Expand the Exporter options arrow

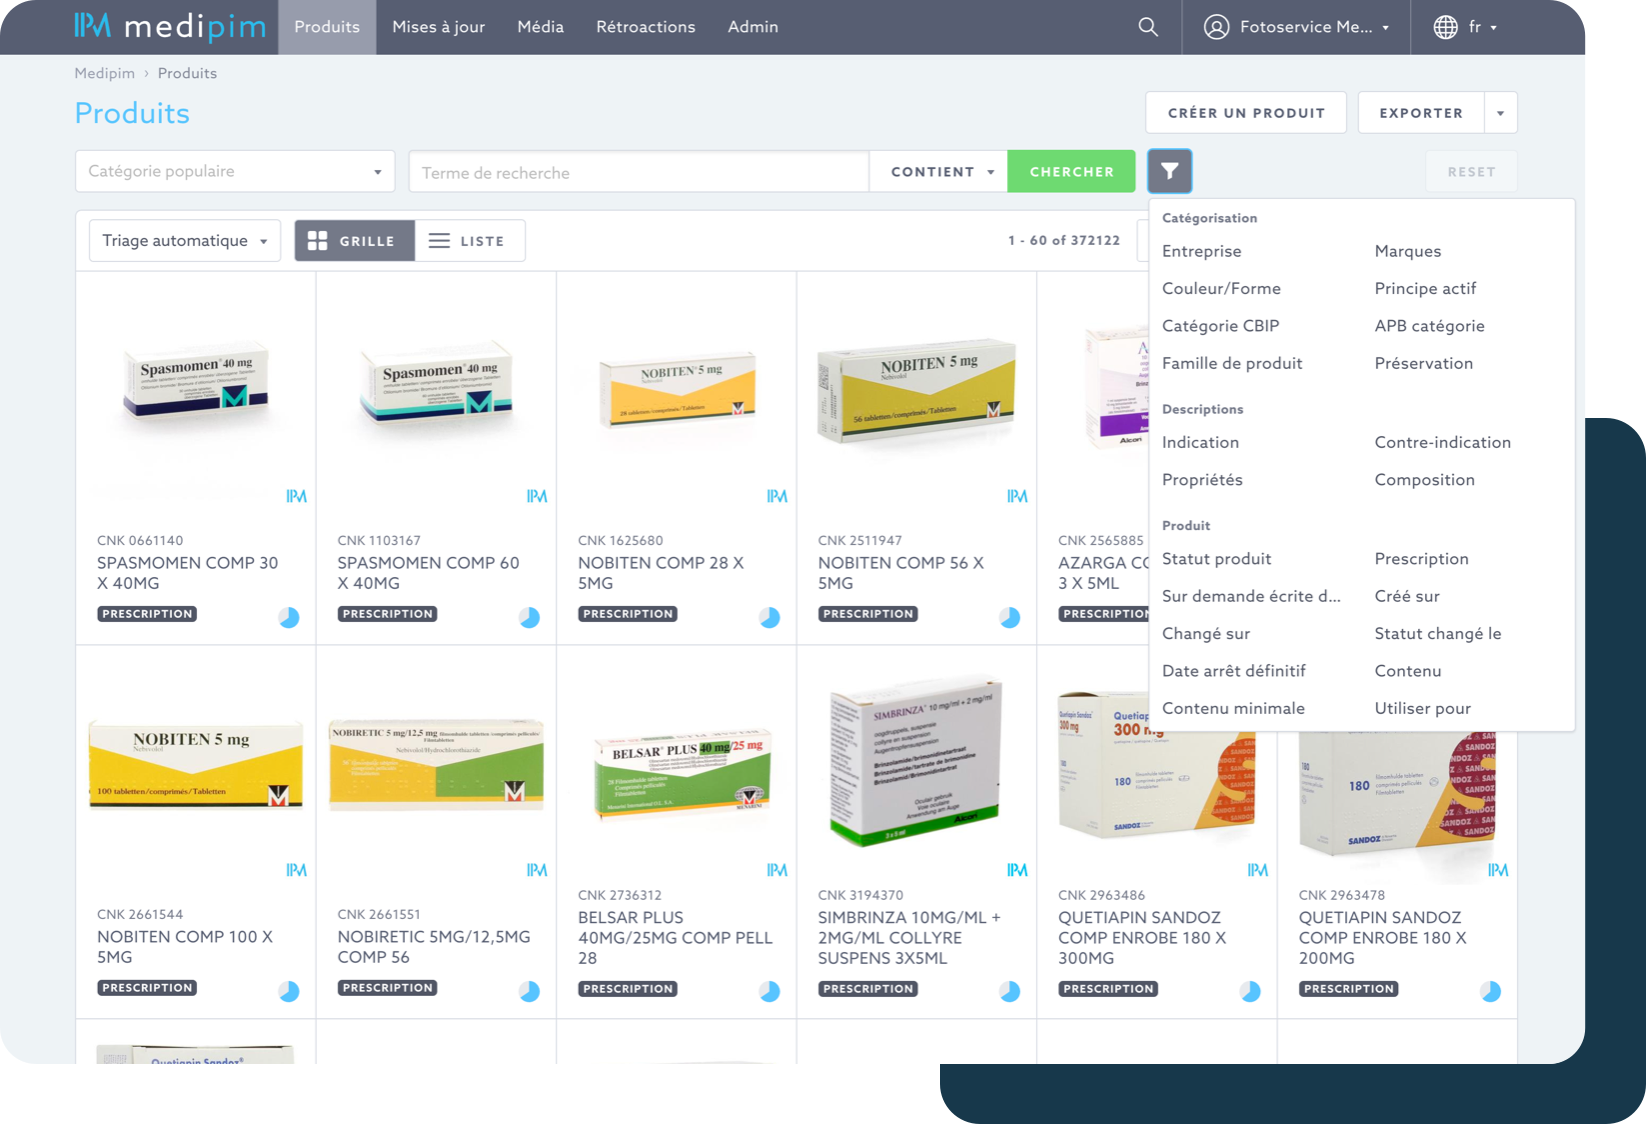[1501, 113]
